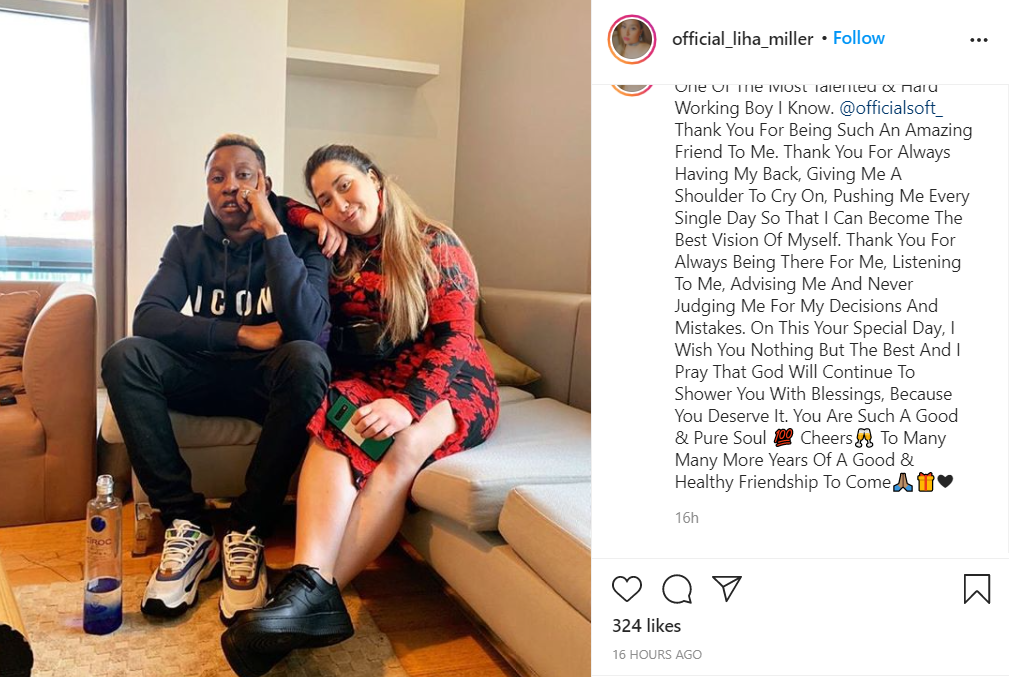Click the 16 HOURS AGO post date
The image size is (1009, 677).
(657, 654)
